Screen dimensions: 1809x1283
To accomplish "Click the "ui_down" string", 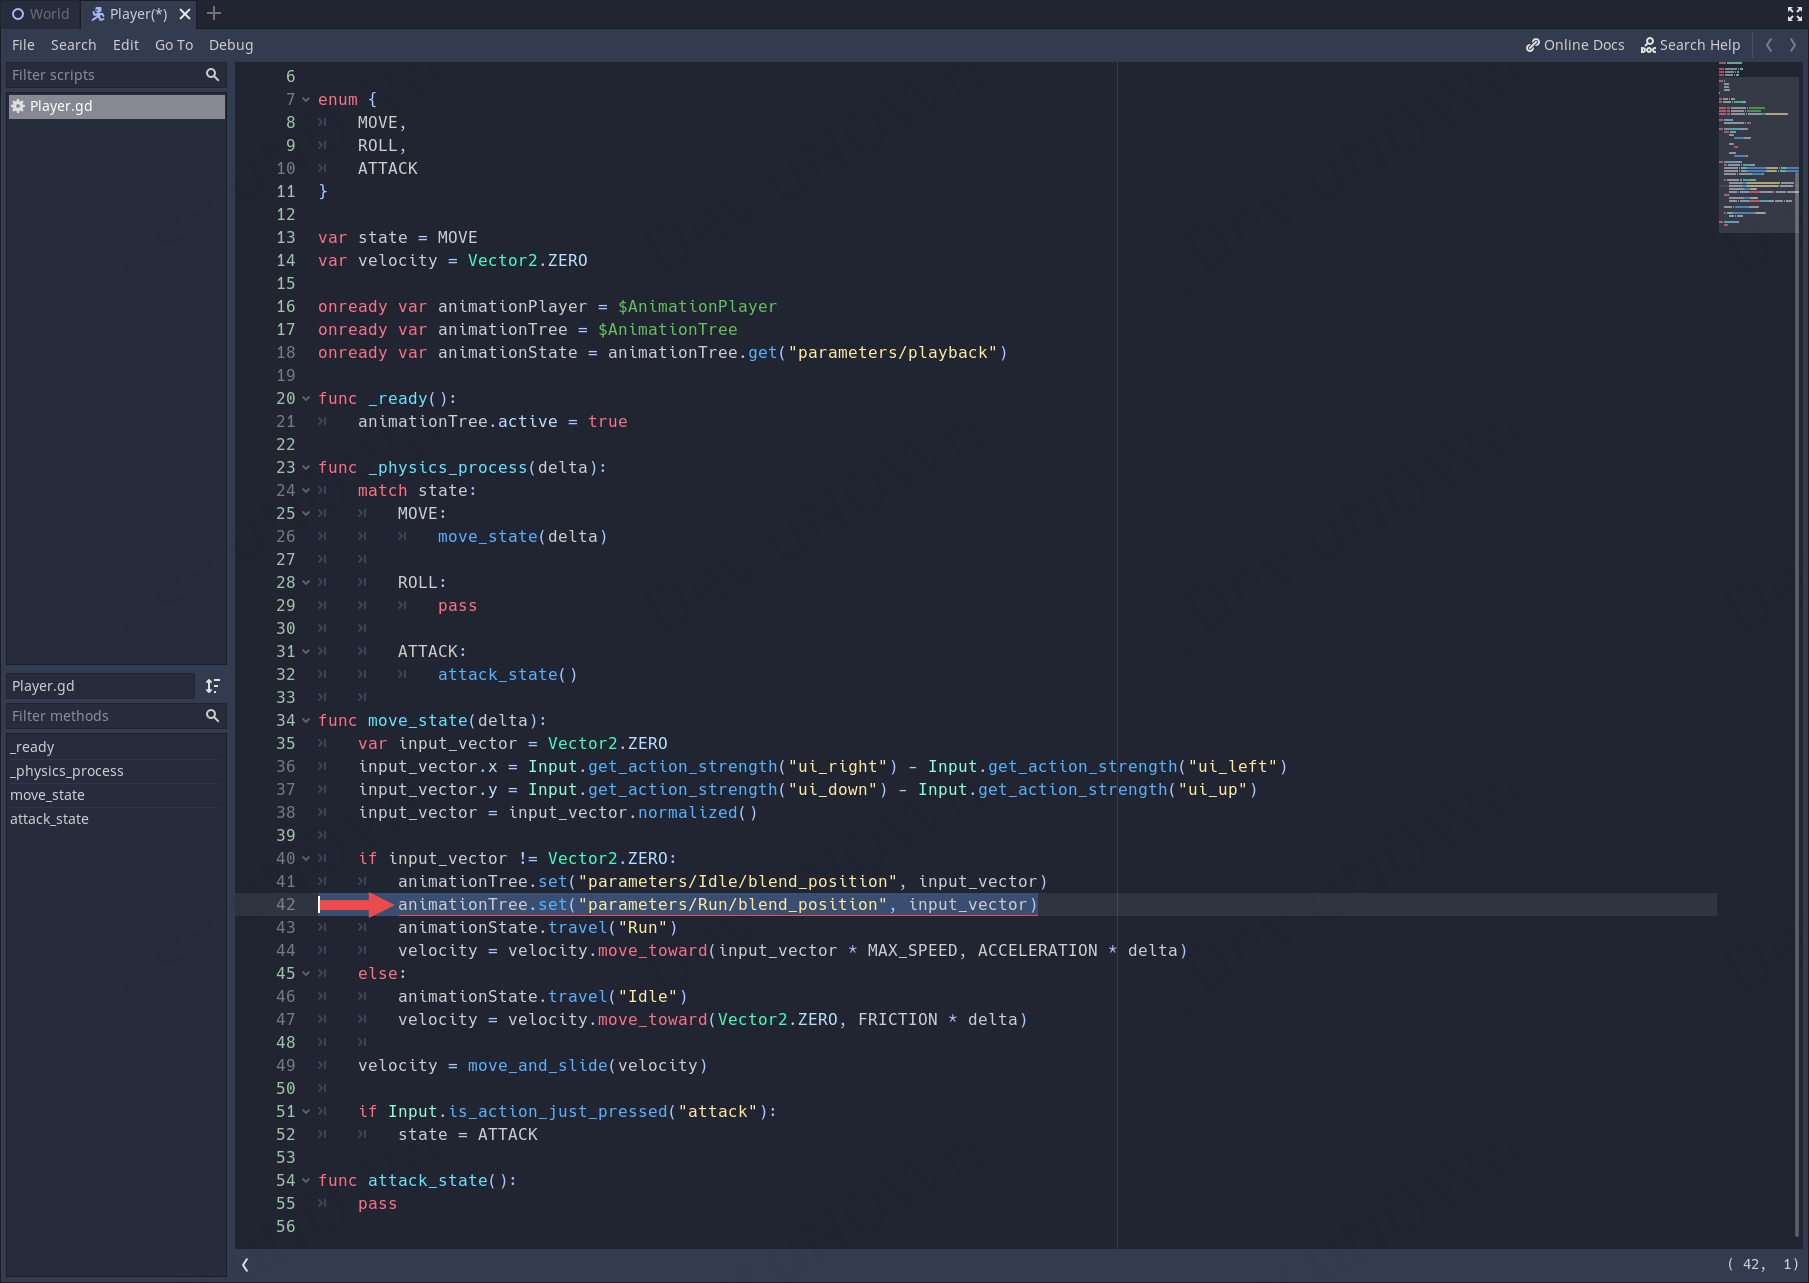I will pyautogui.click(x=833, y=790).
